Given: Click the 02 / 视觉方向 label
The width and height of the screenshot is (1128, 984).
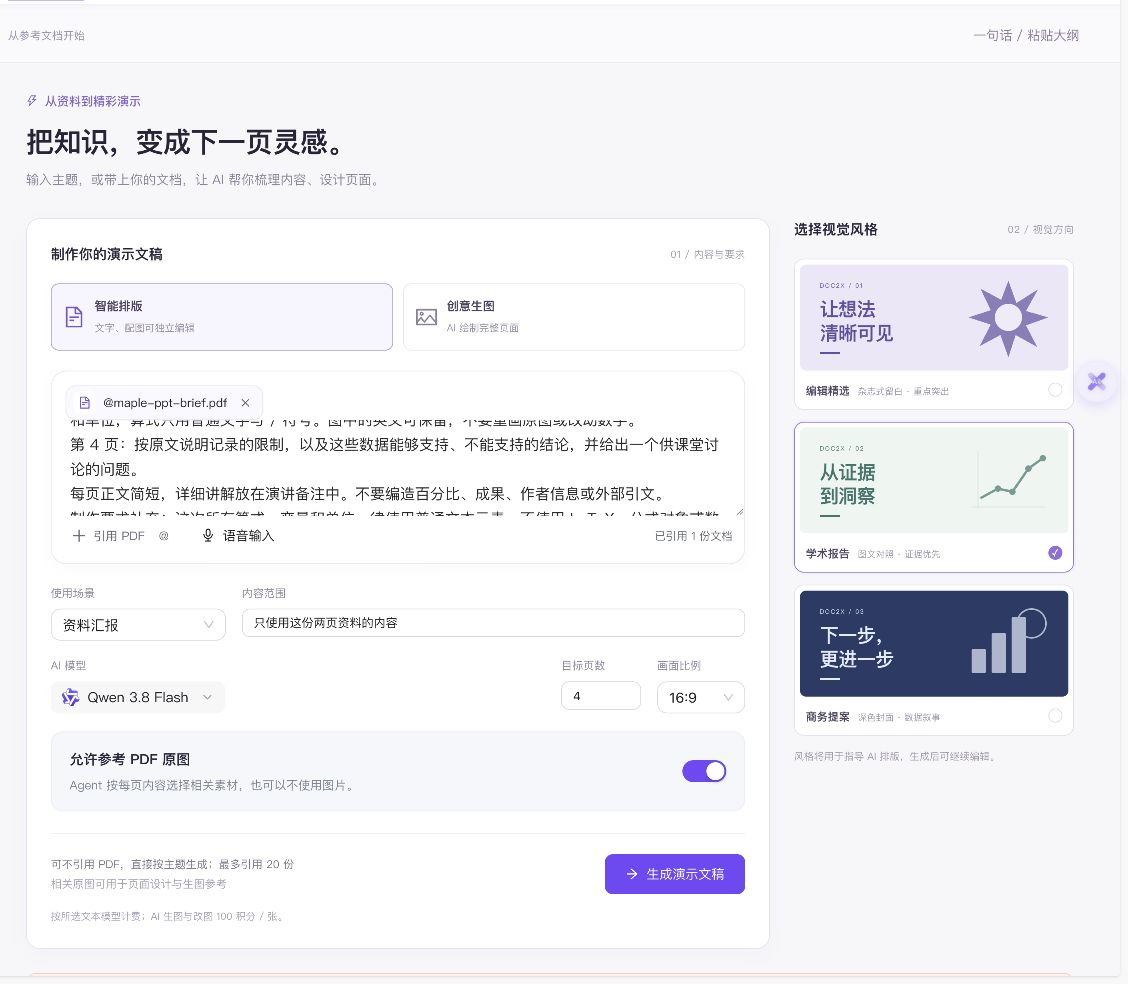Looking at the screenshot, I should coord(1040,229).
